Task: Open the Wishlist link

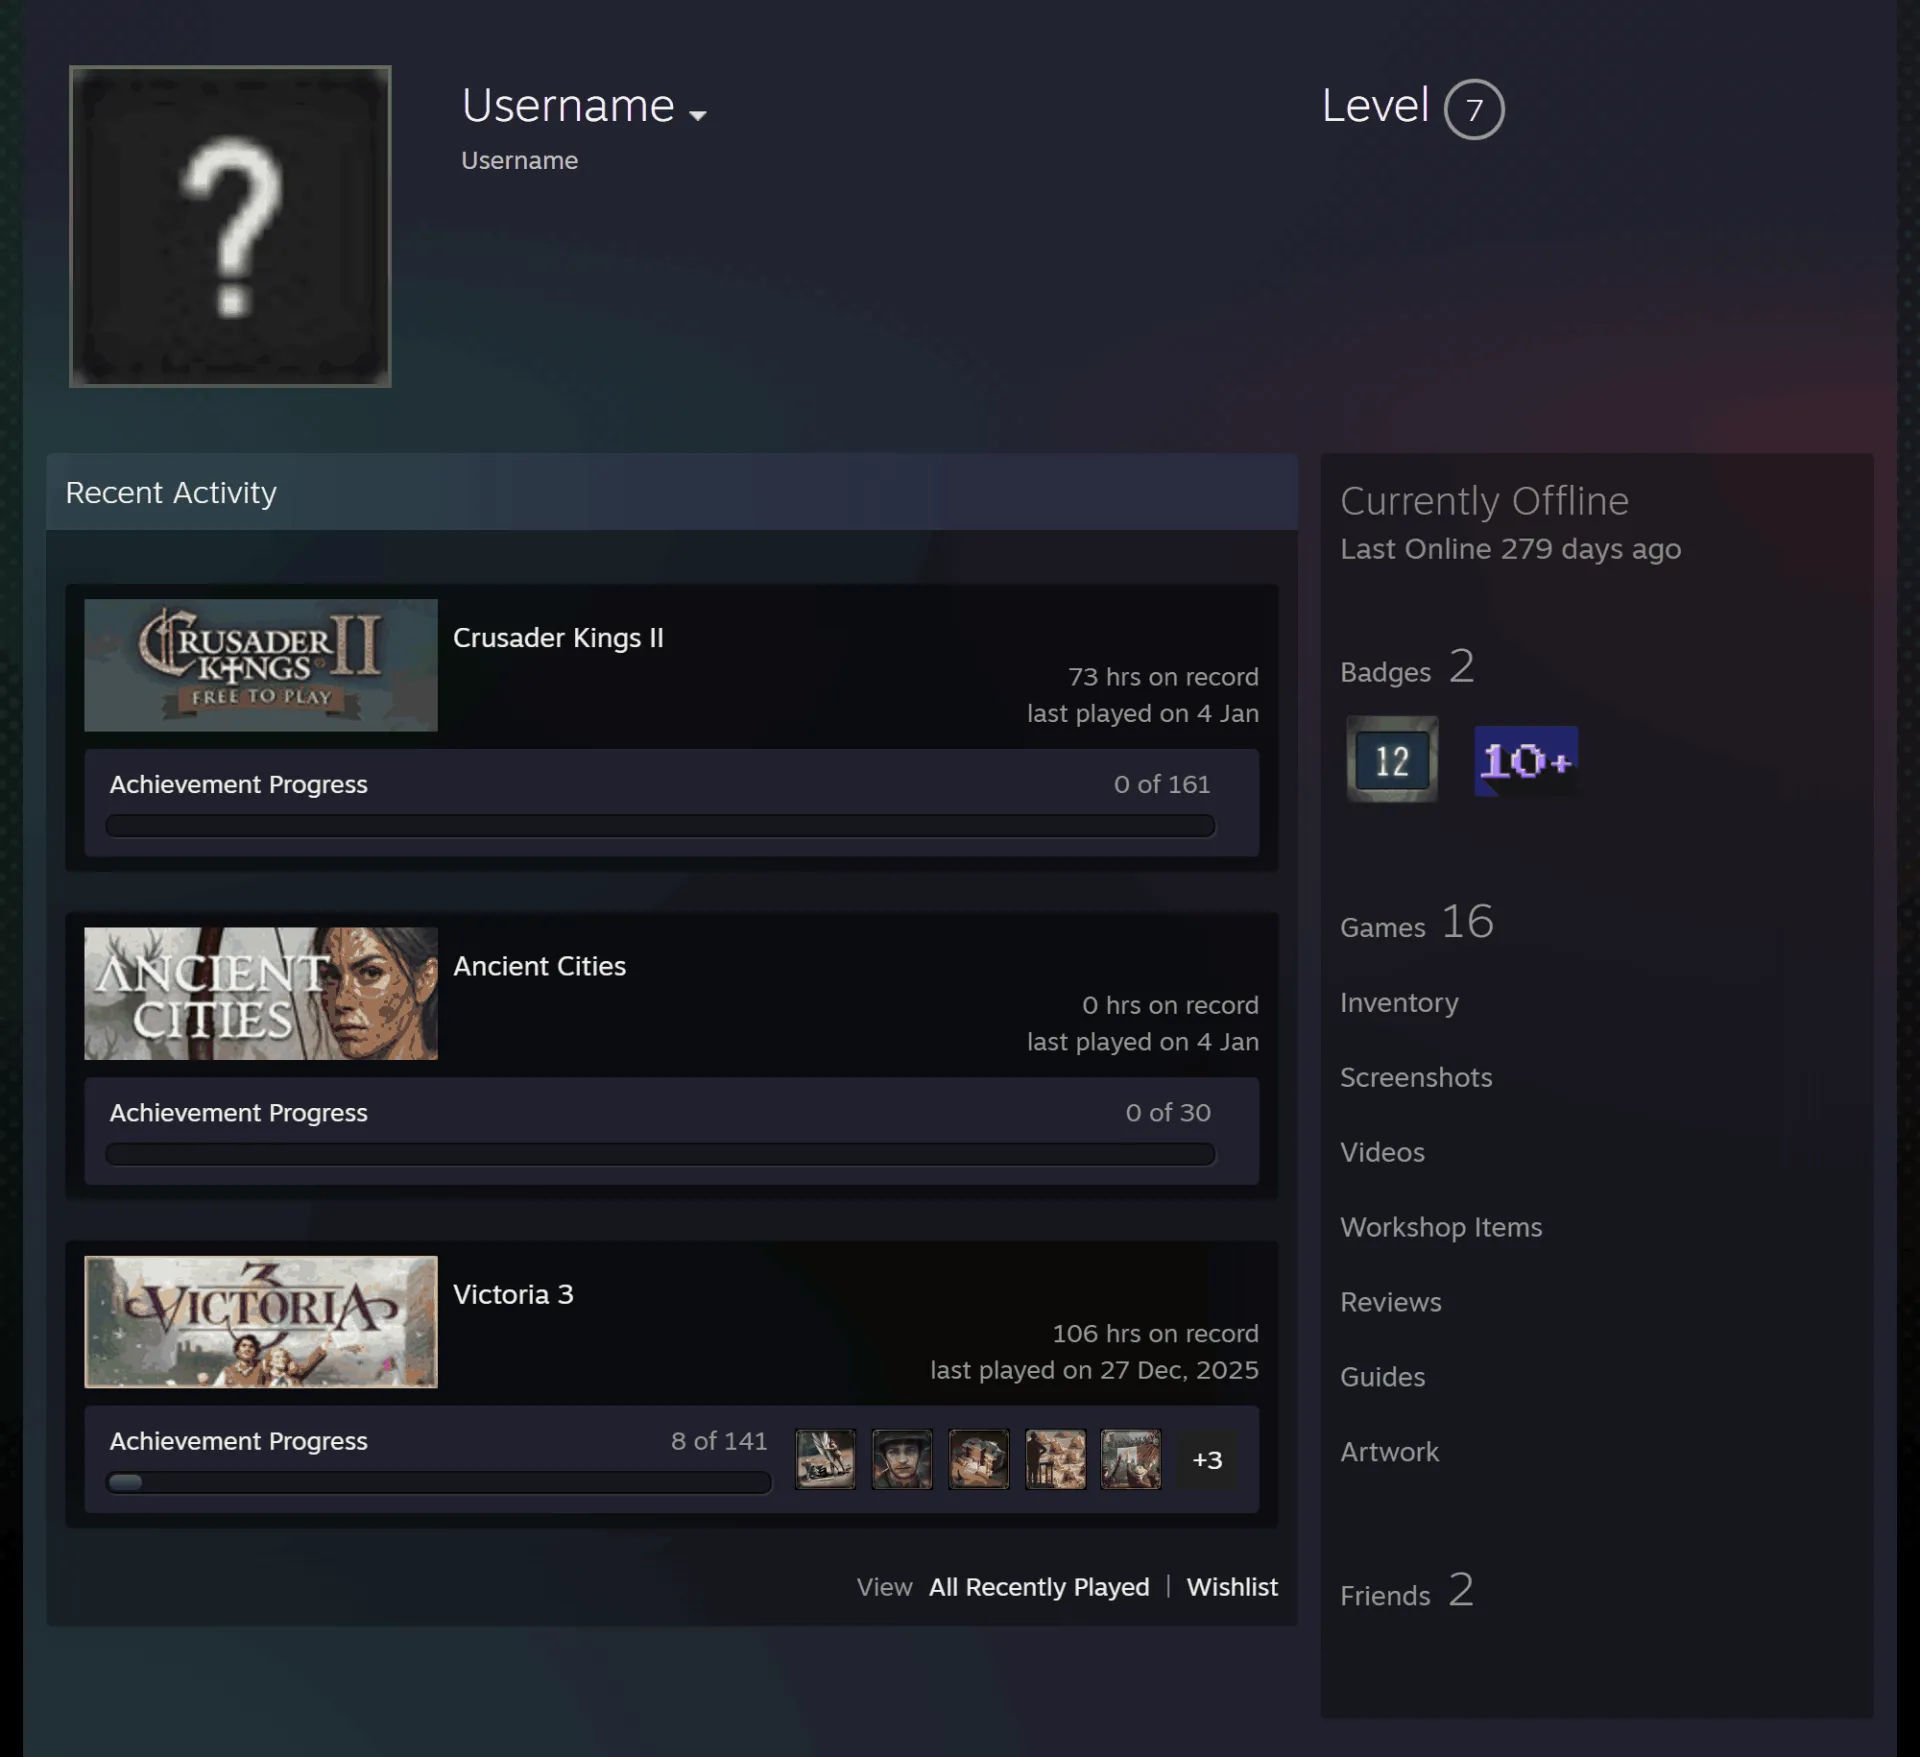Action: (x=1232, y=1587)
